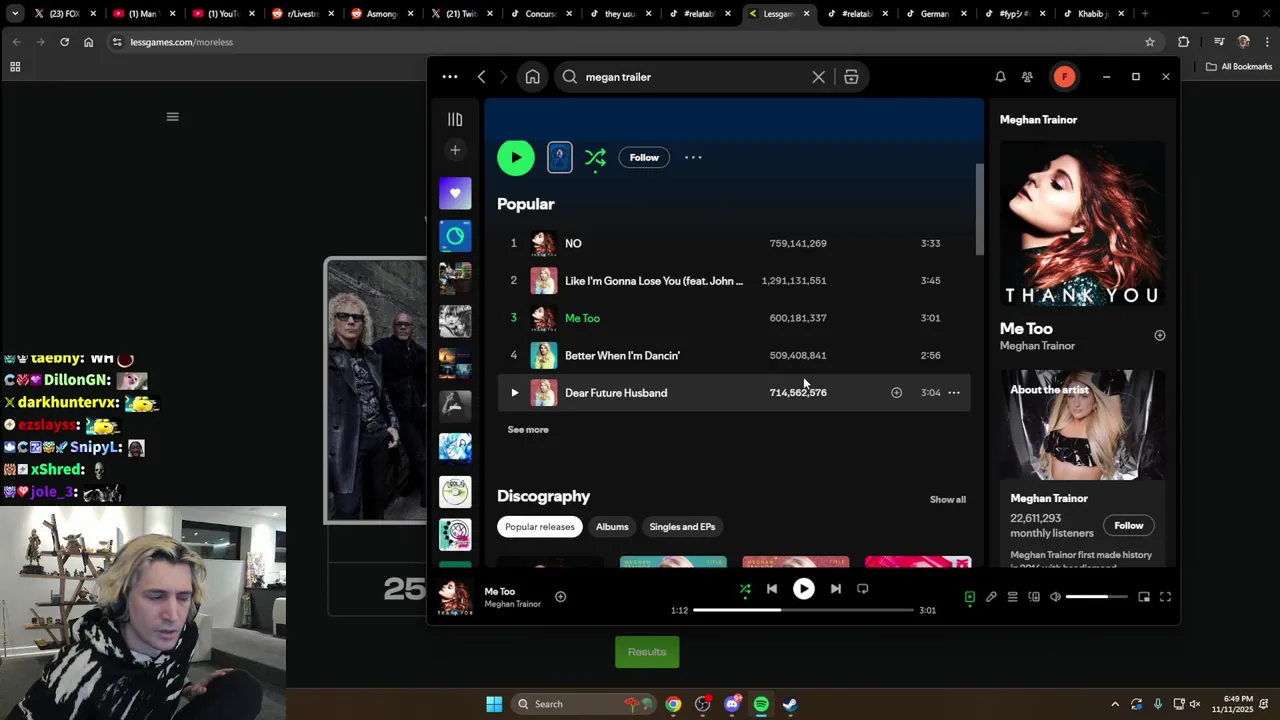Open the Spotify Home page
The width and height of the screenshot is (1280, 720).
coord(532,77)
